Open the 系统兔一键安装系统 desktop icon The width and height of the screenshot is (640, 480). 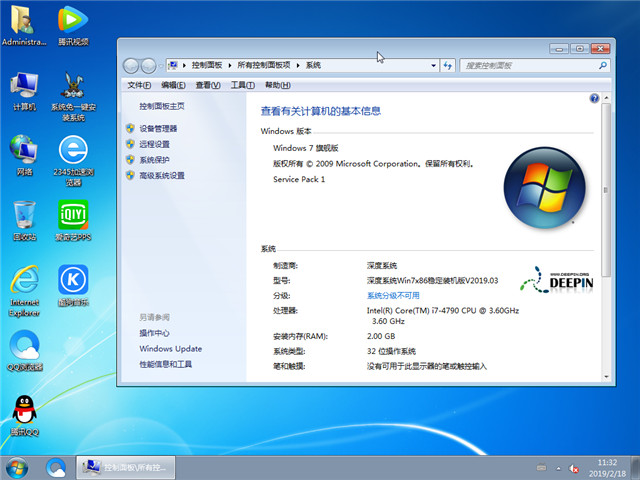click(x=73, y=96)
